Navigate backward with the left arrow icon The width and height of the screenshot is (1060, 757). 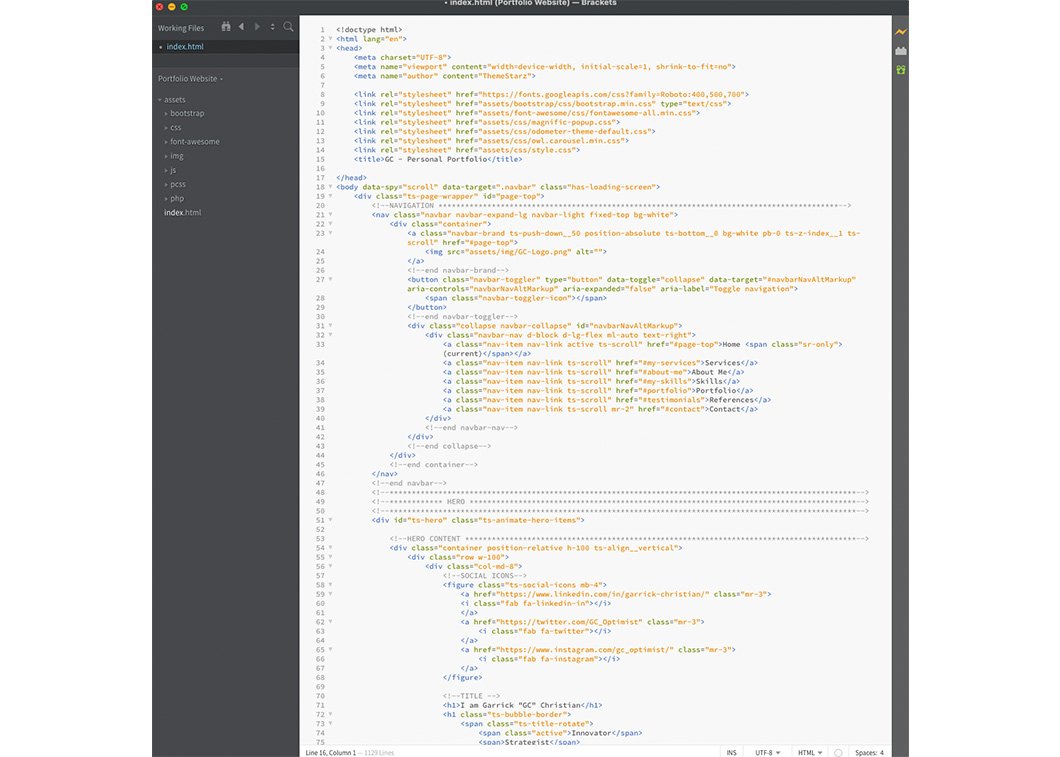[241, 27]
